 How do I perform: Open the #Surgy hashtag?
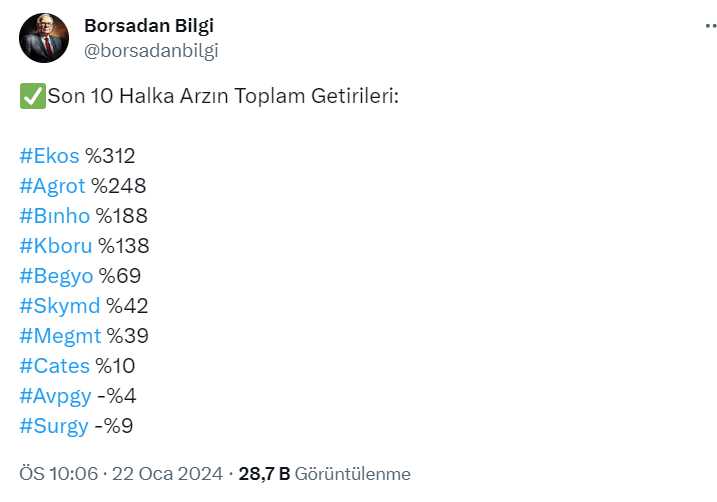(54, 426)
